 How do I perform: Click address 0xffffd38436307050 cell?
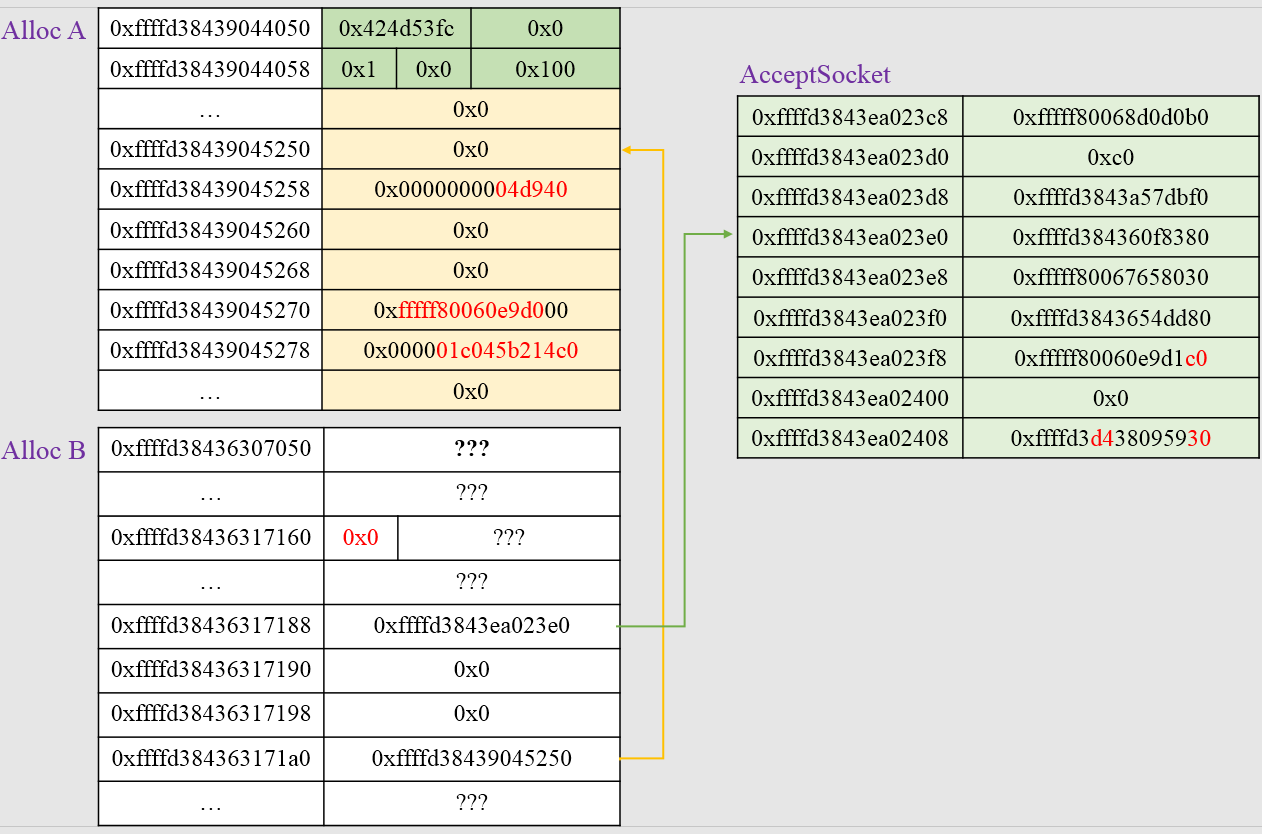(x=211, y=450)
